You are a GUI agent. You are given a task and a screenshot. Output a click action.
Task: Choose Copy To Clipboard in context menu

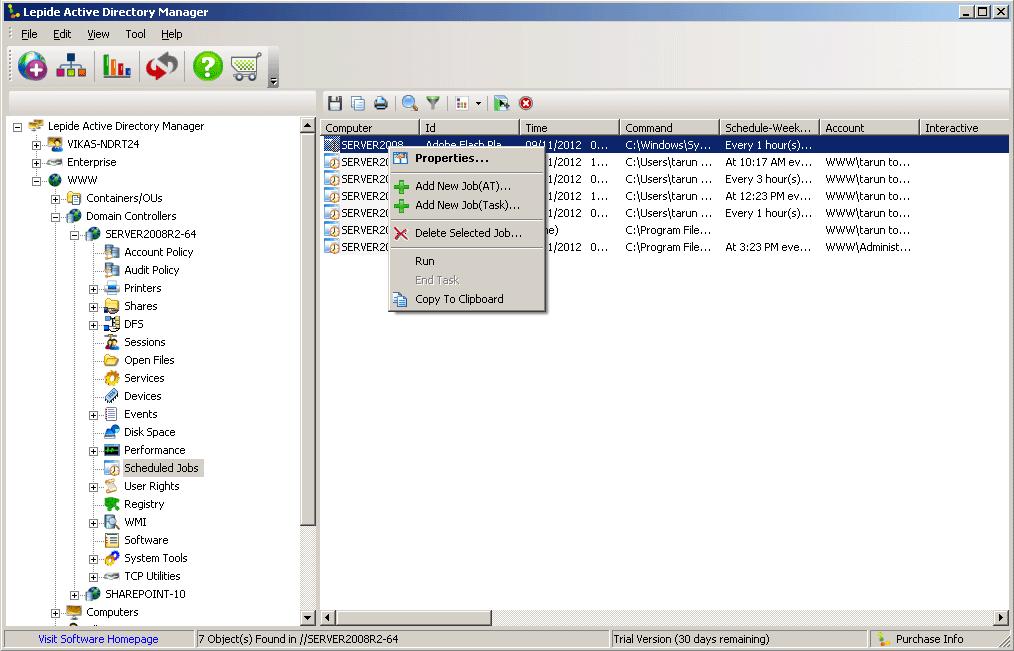point(466,299)
